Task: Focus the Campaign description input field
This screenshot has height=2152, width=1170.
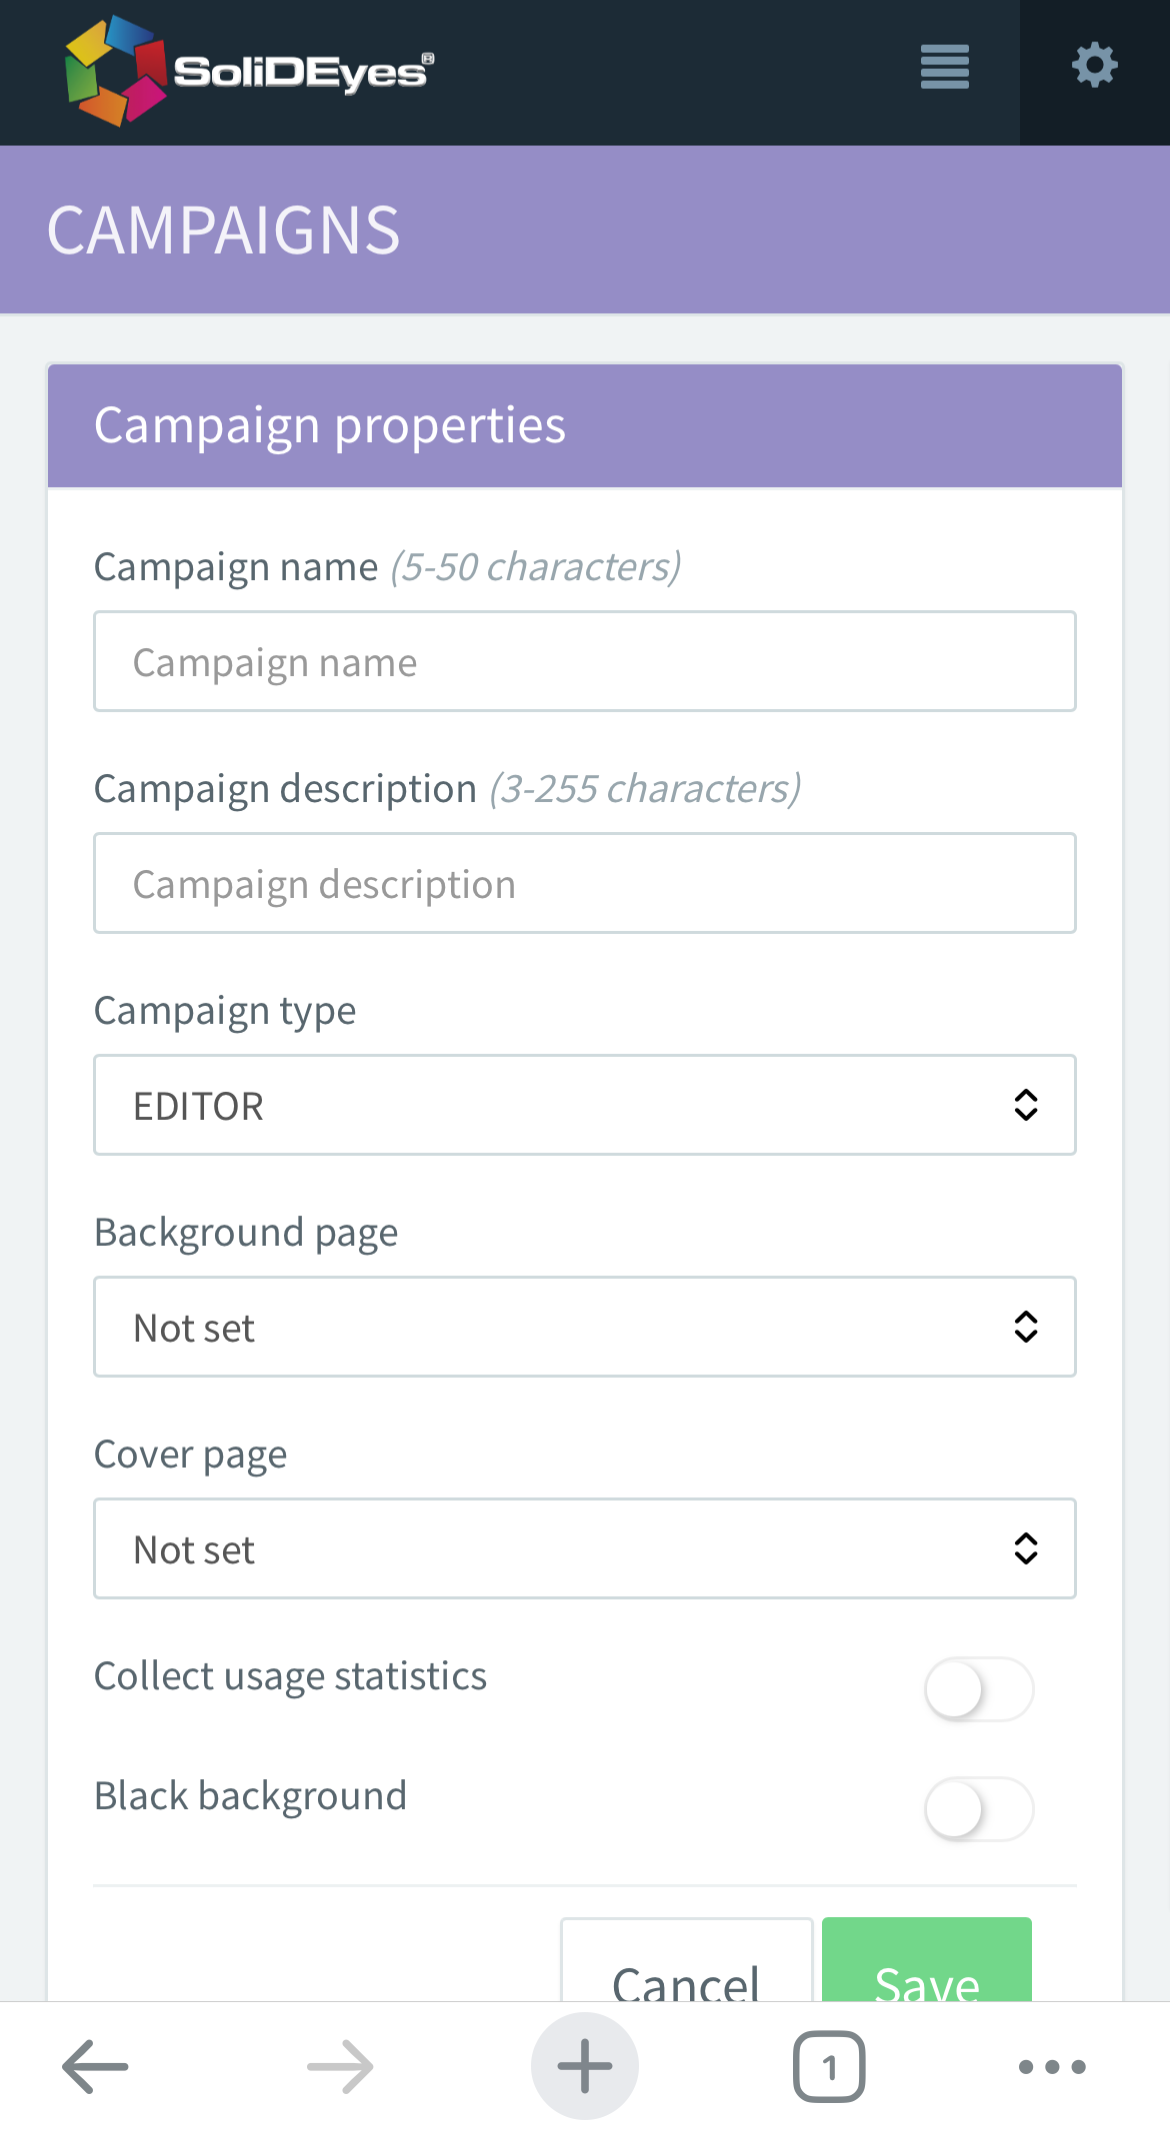Action: (x=585, y=883)
